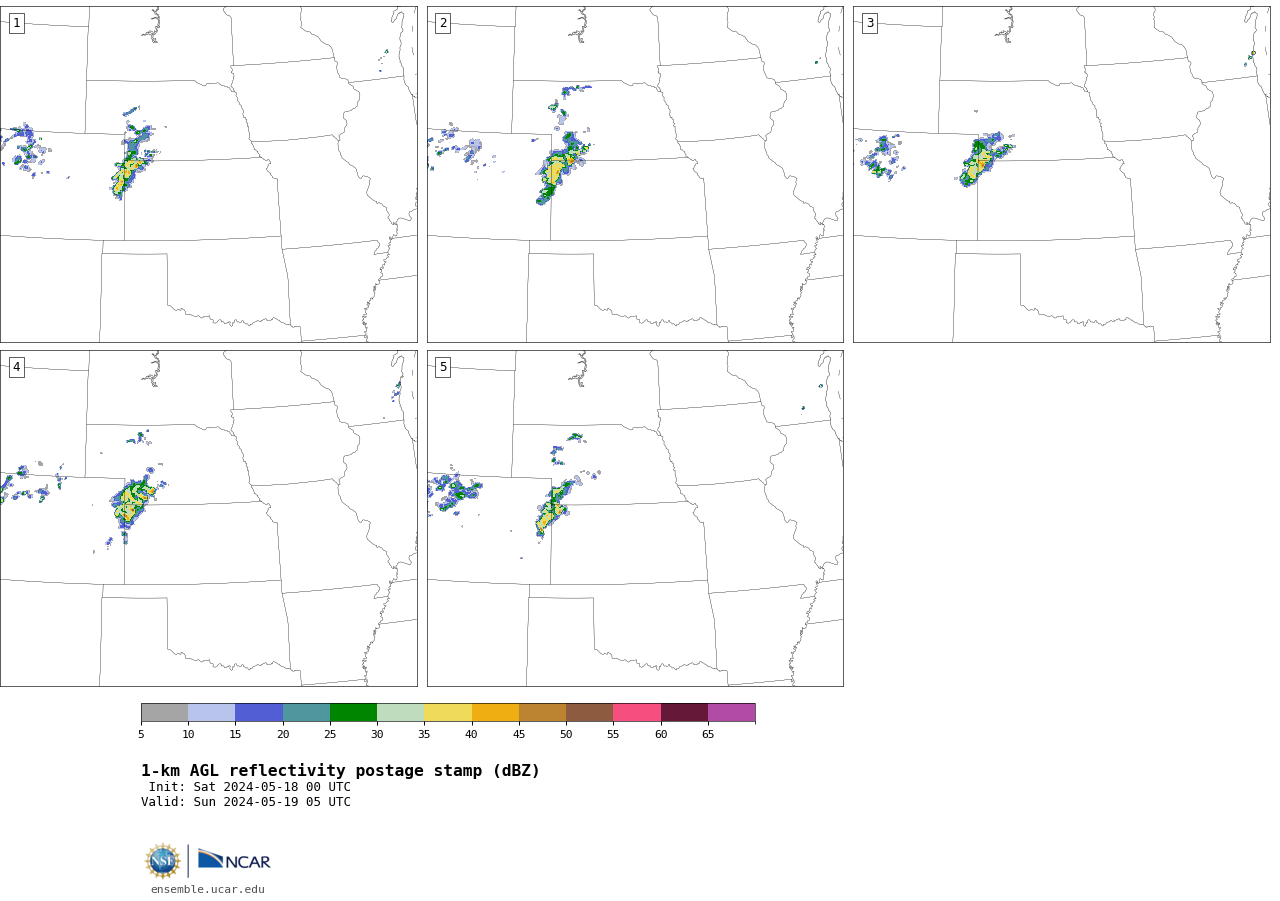Viewport: 1280px width, 901px height.
Task: Click the member number 2 label box
Action: coord(443,23)
